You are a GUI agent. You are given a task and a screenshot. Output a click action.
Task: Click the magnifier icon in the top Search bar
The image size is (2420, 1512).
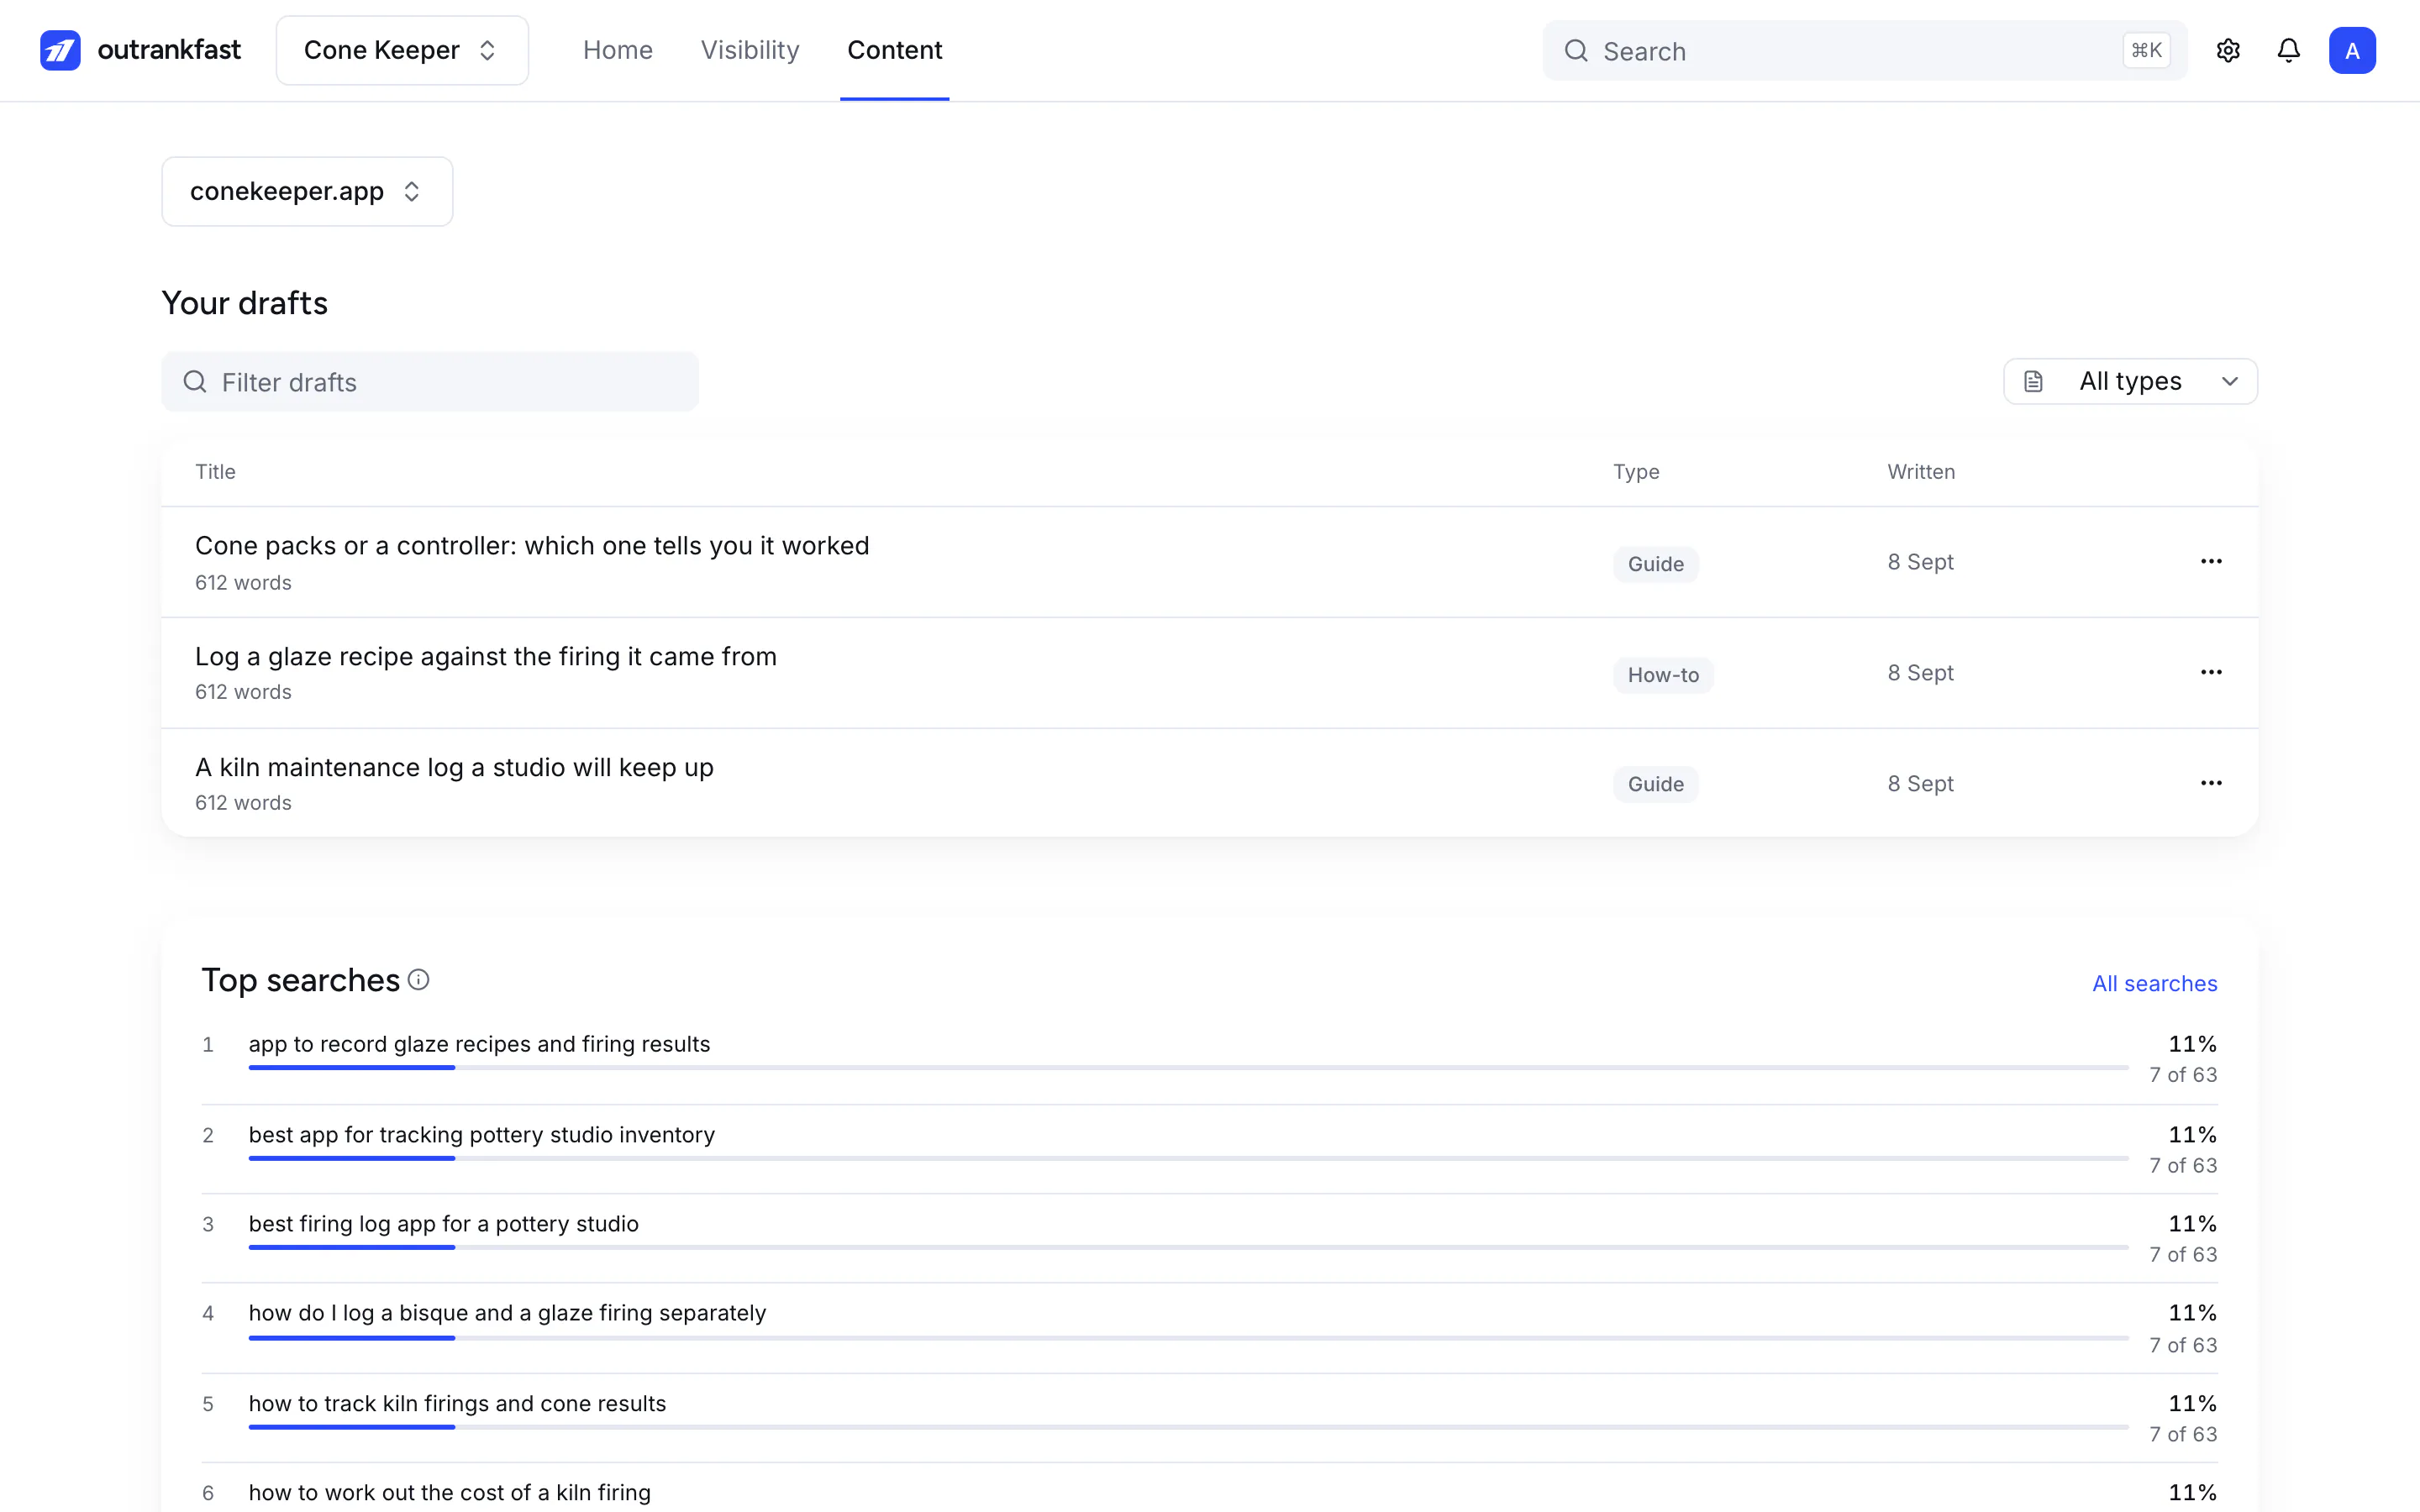coord(1576,51)
